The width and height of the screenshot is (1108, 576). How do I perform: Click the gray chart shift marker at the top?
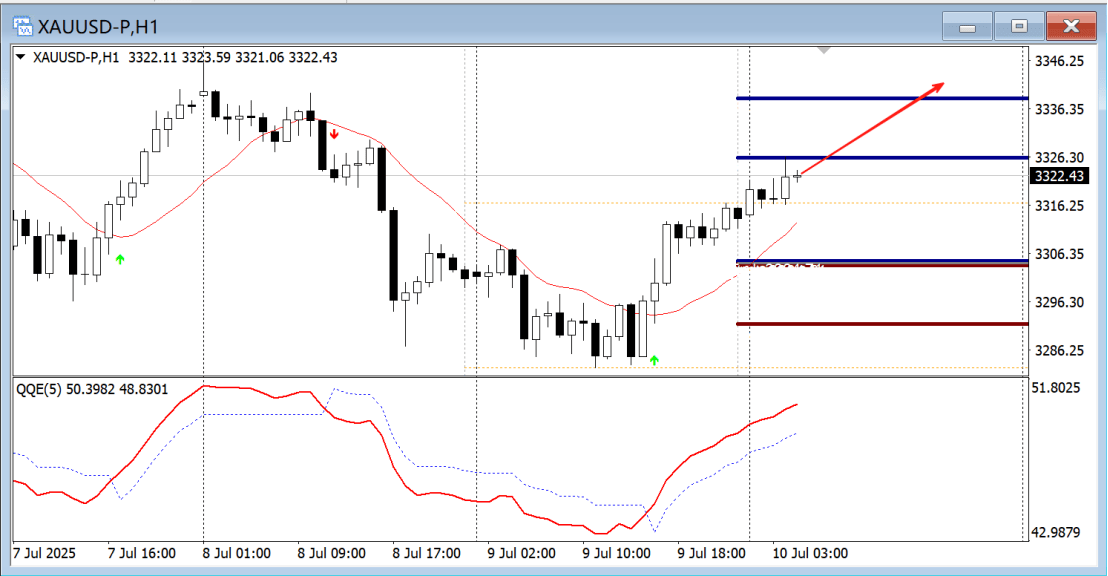point(823,49)
